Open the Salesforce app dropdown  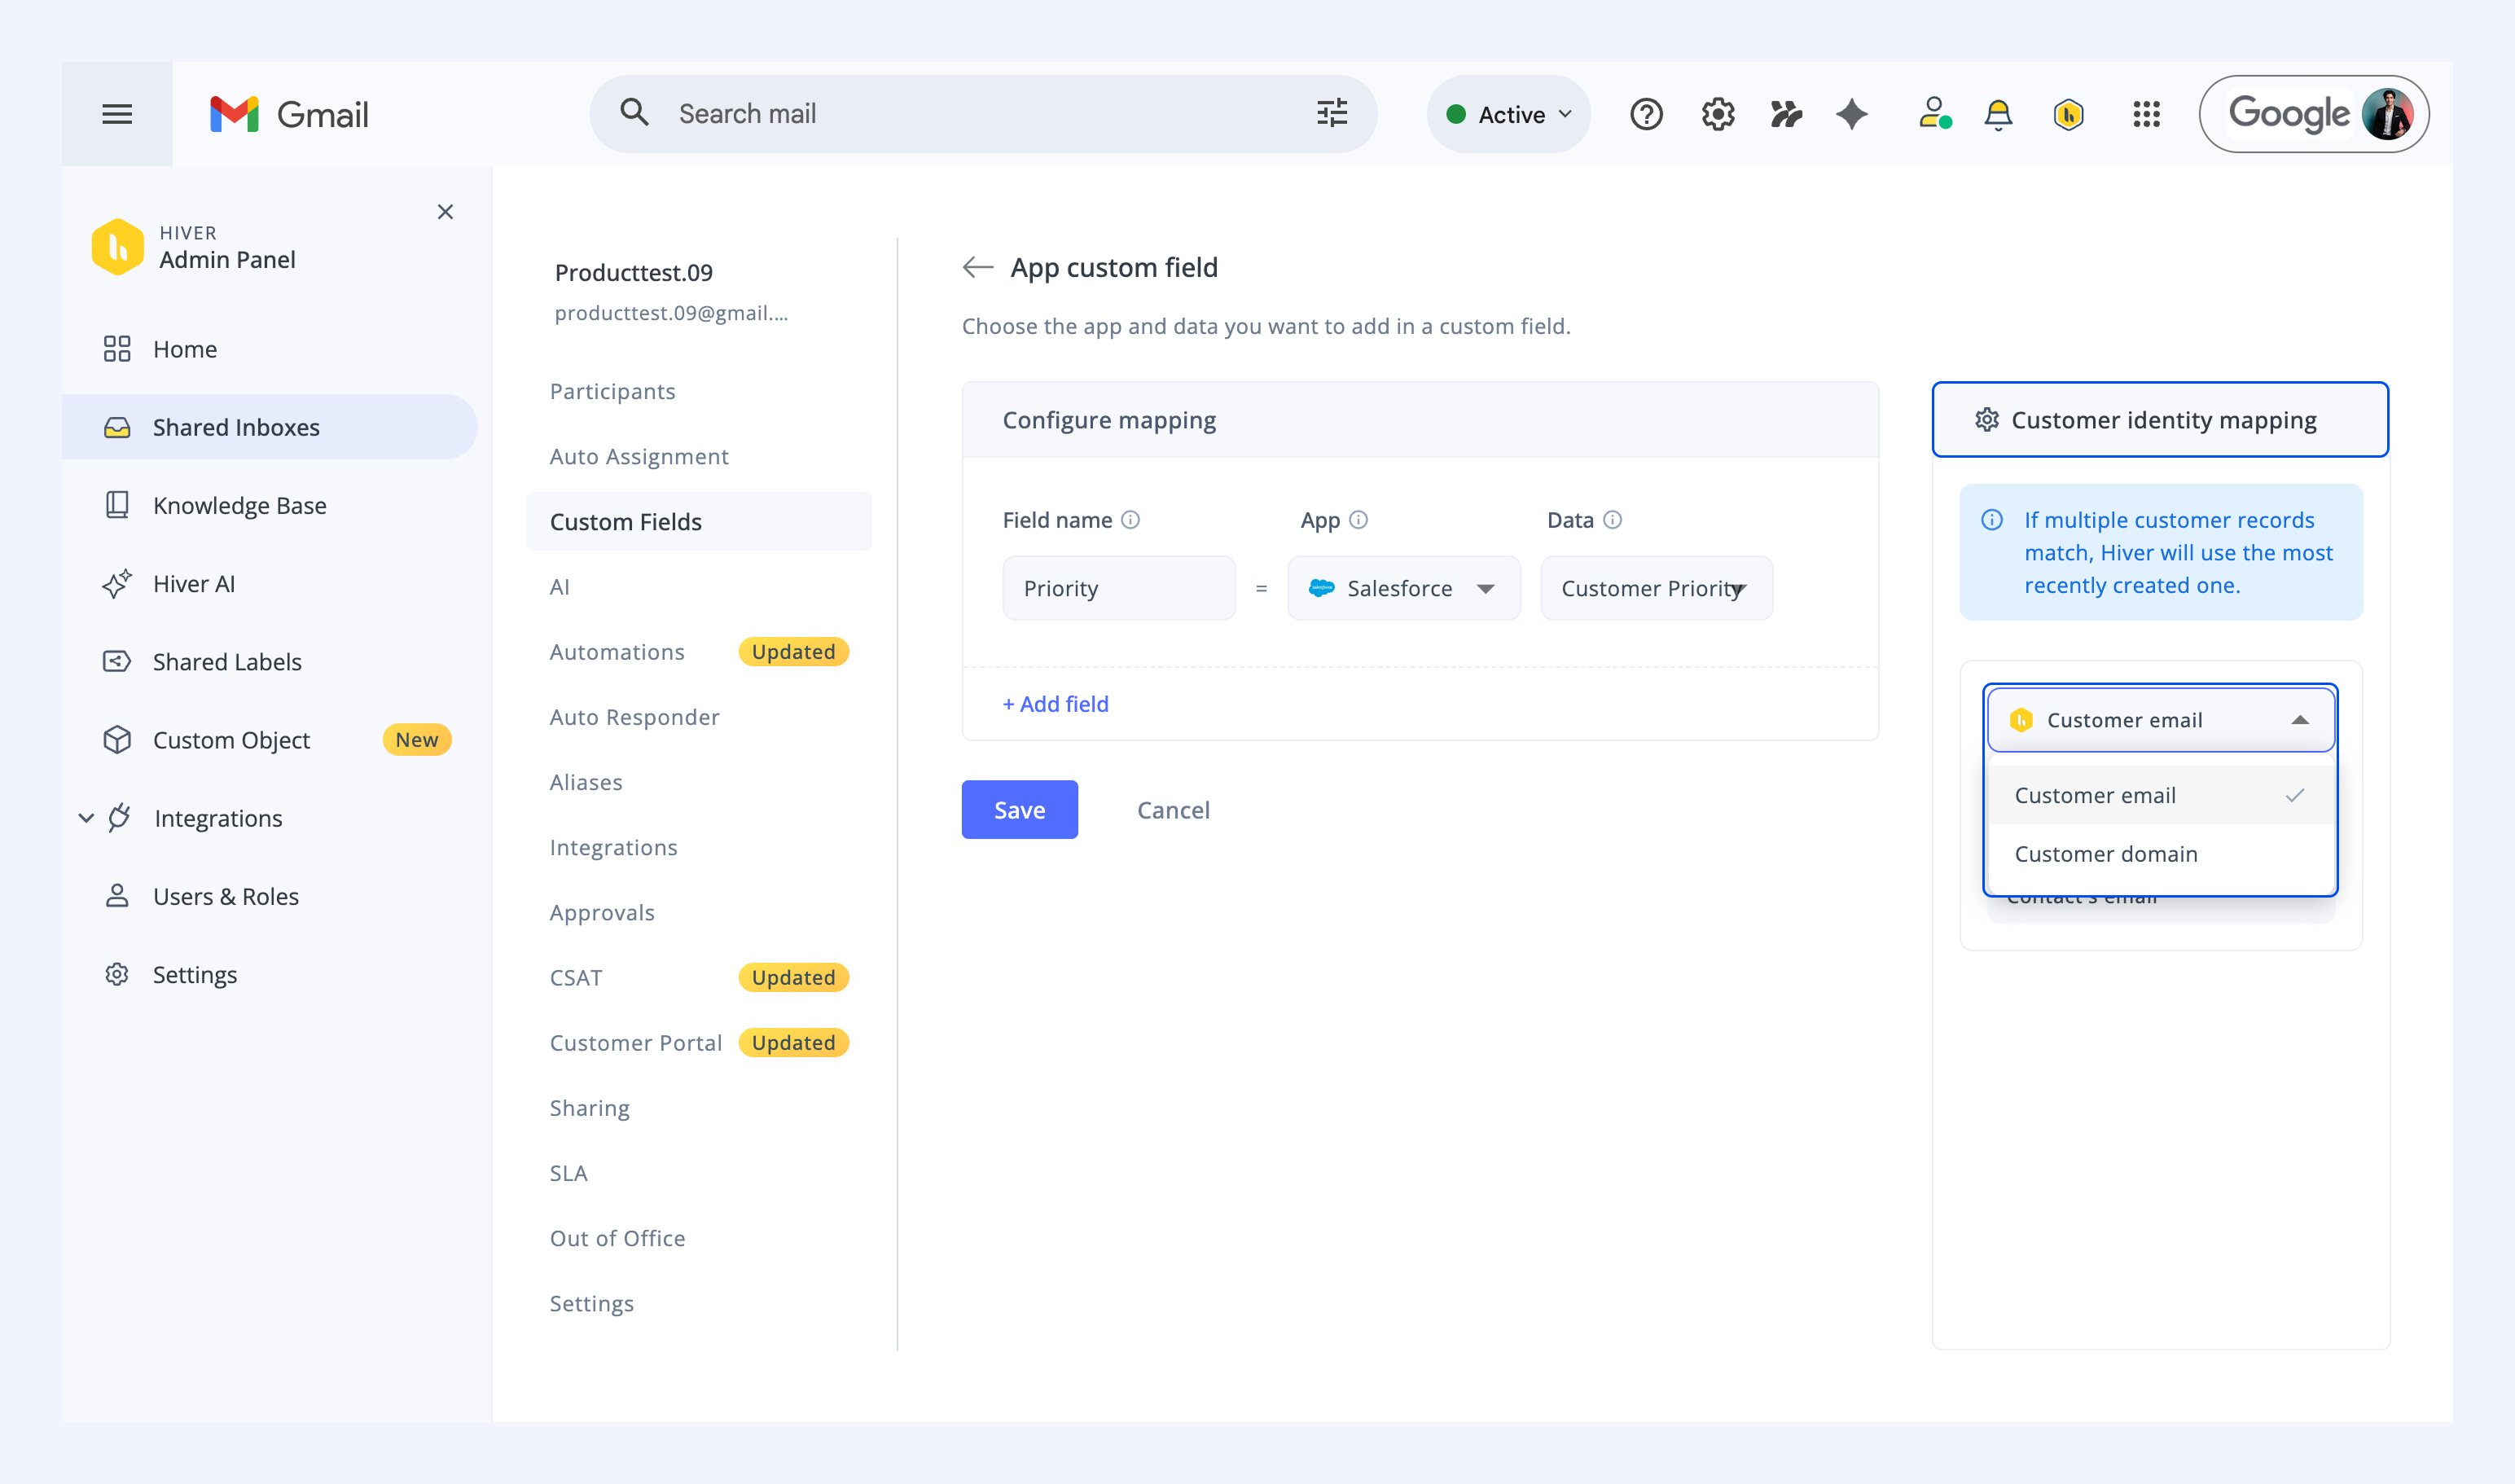pyautogui.click(x=1404, y=588)
